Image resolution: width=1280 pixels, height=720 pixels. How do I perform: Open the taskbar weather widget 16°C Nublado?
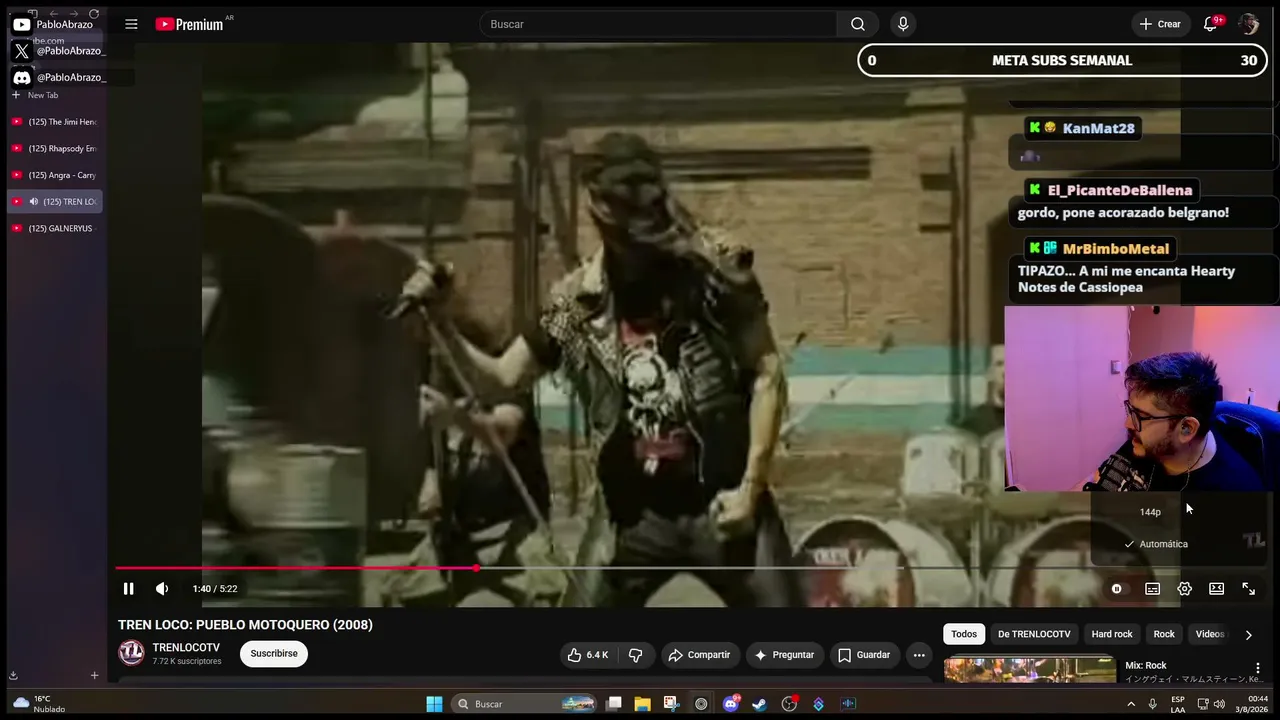tap(37, 704)
